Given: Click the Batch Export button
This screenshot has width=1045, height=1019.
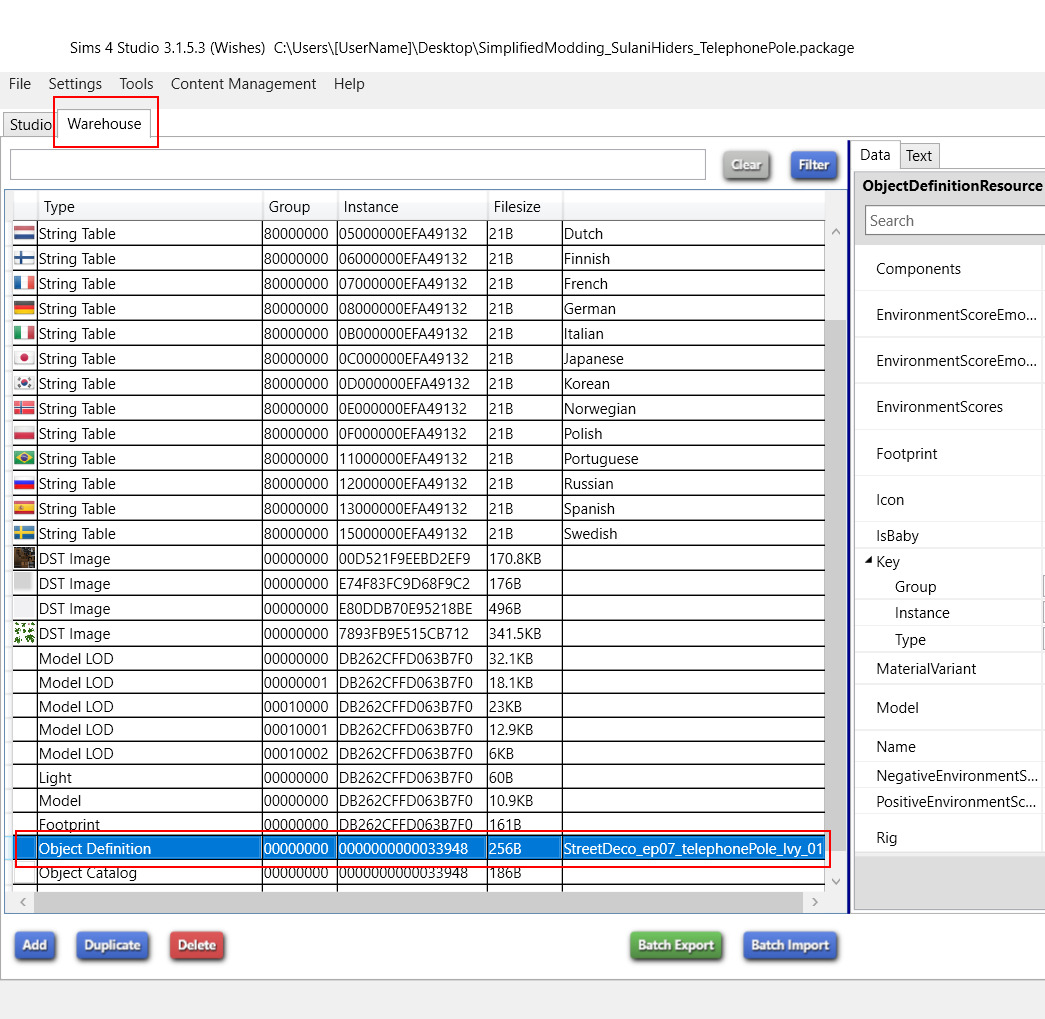Looking at the screenshot, I should pyautogui.click(x=676, y=945).
